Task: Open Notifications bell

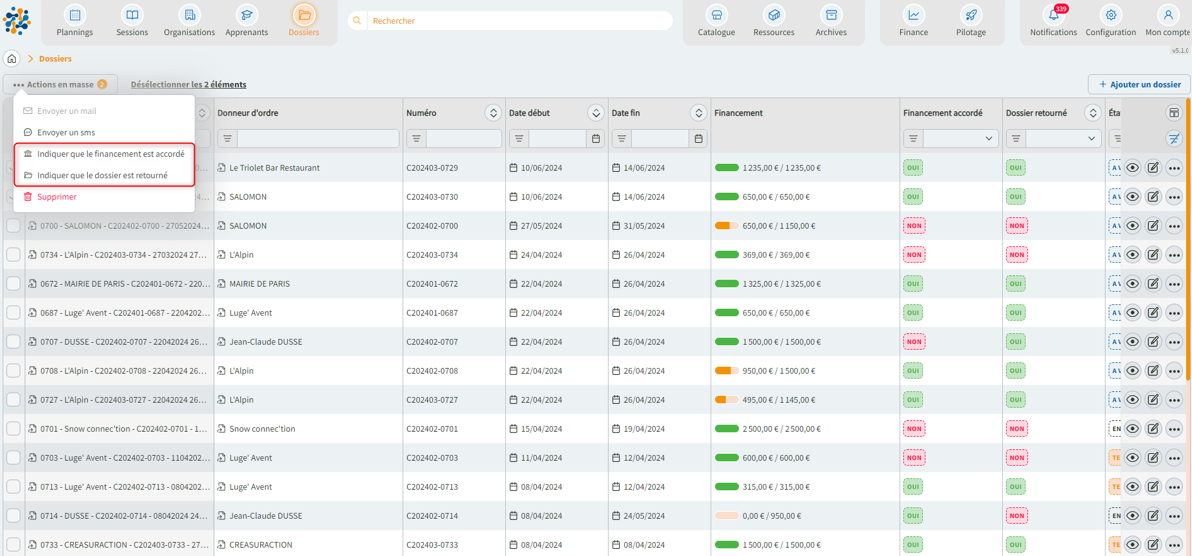Action: tap(1054, 15)
